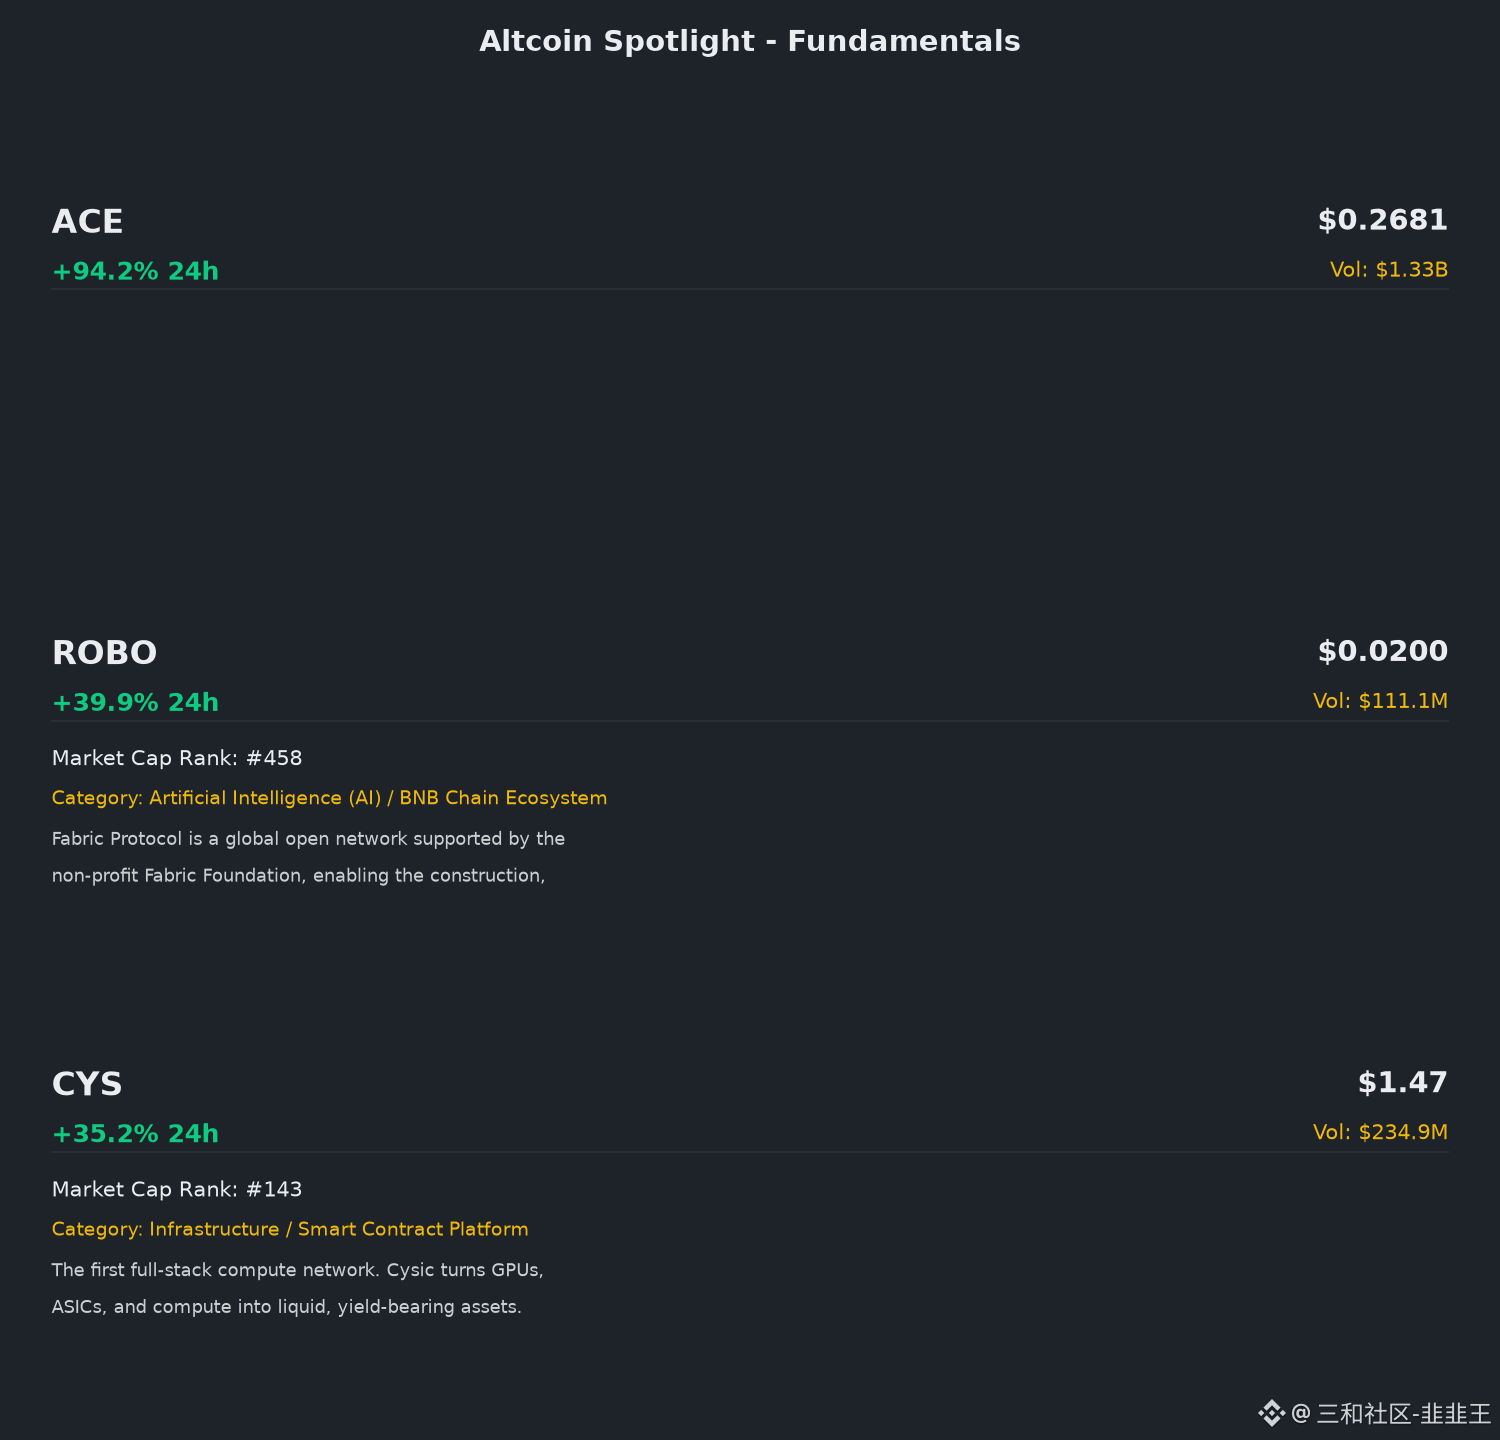Click ACE volume $1.33B text
Screen dimensions: 1500x1440
(1389, 269)
